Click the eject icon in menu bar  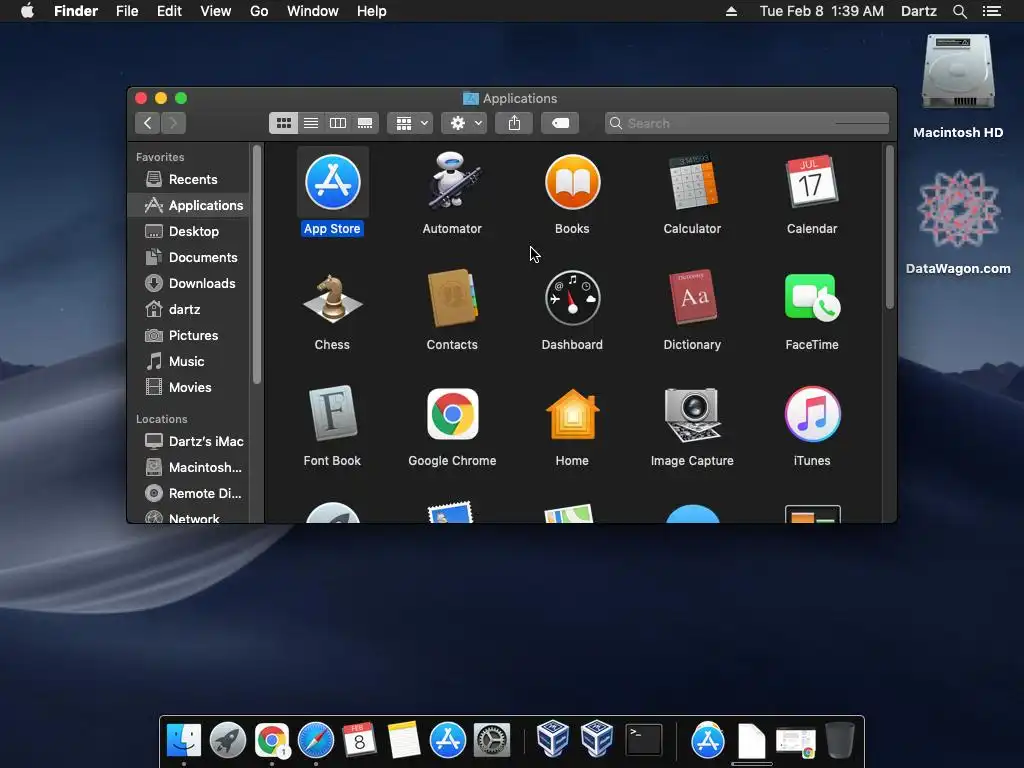pos(731,11)
